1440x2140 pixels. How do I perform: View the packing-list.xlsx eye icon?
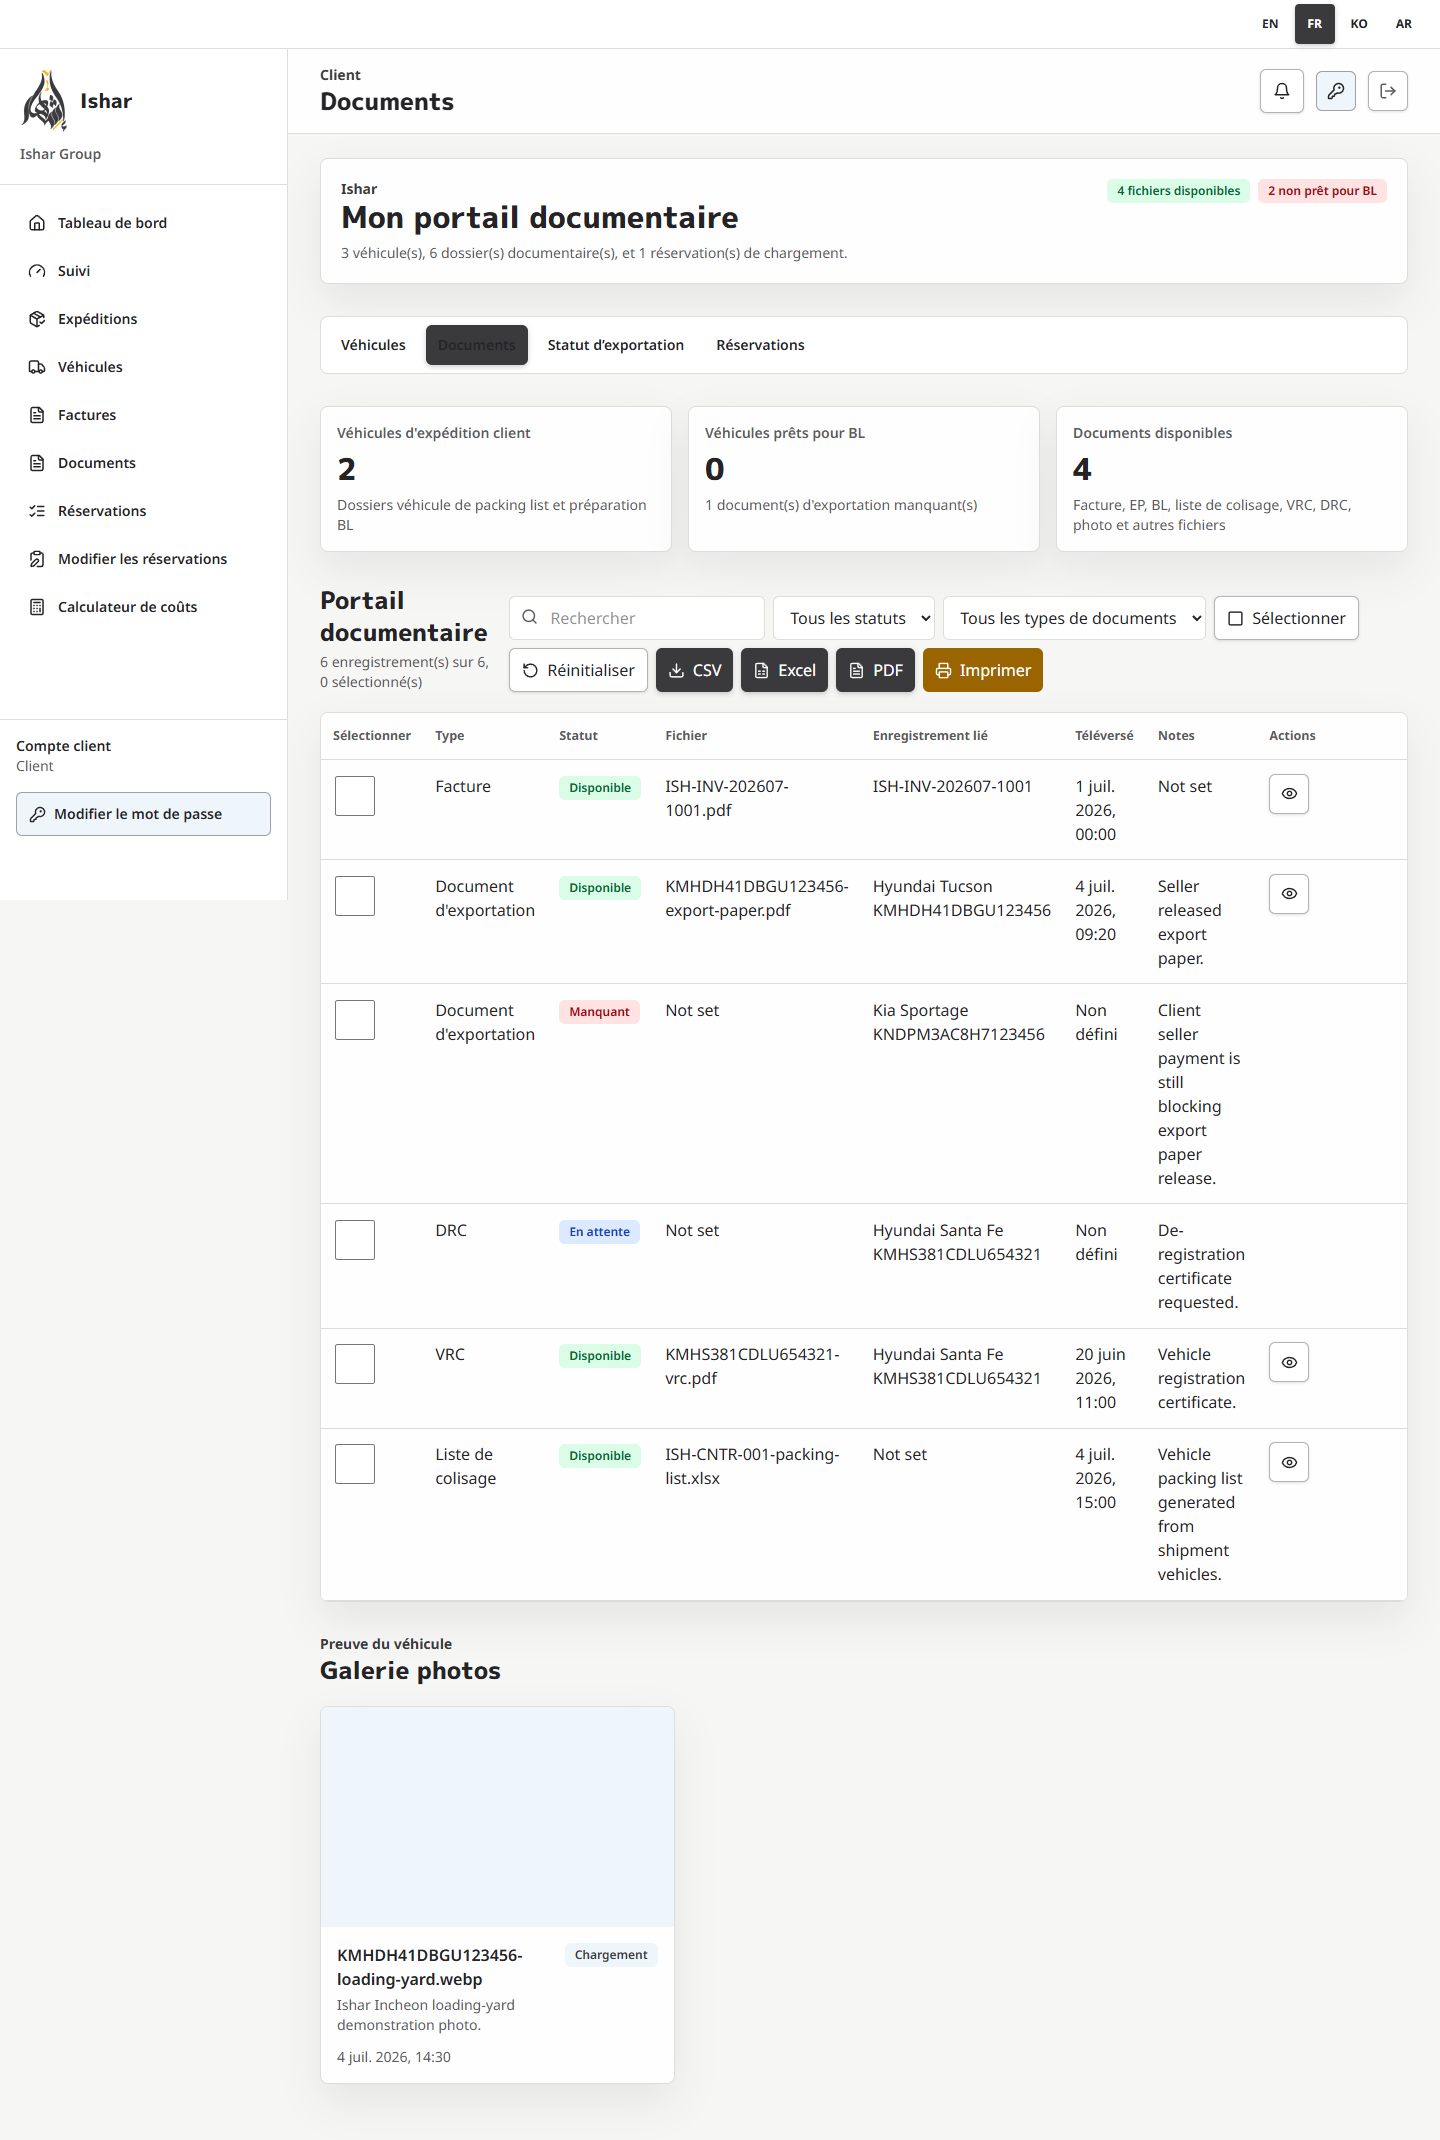pos(1289,1462)
